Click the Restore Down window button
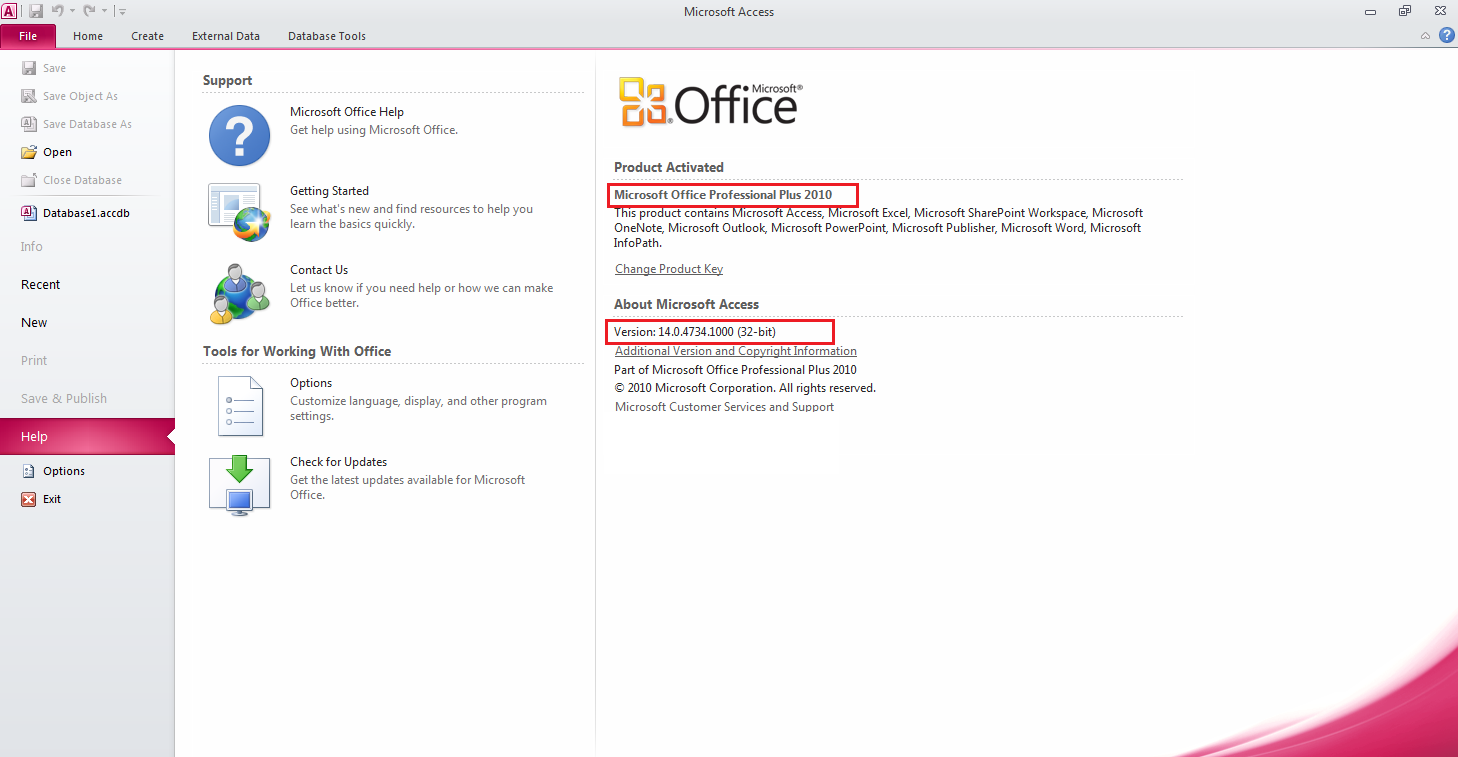This screenshot has width=1458, height=757. pos(1405,11)
